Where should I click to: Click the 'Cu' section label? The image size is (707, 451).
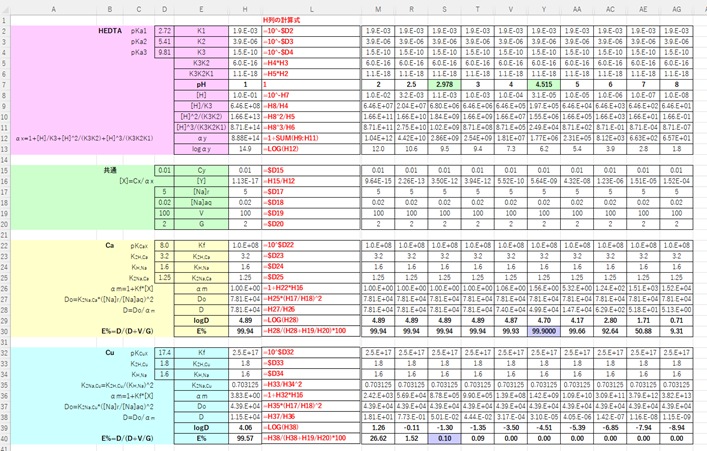click(x=110, y=353)
